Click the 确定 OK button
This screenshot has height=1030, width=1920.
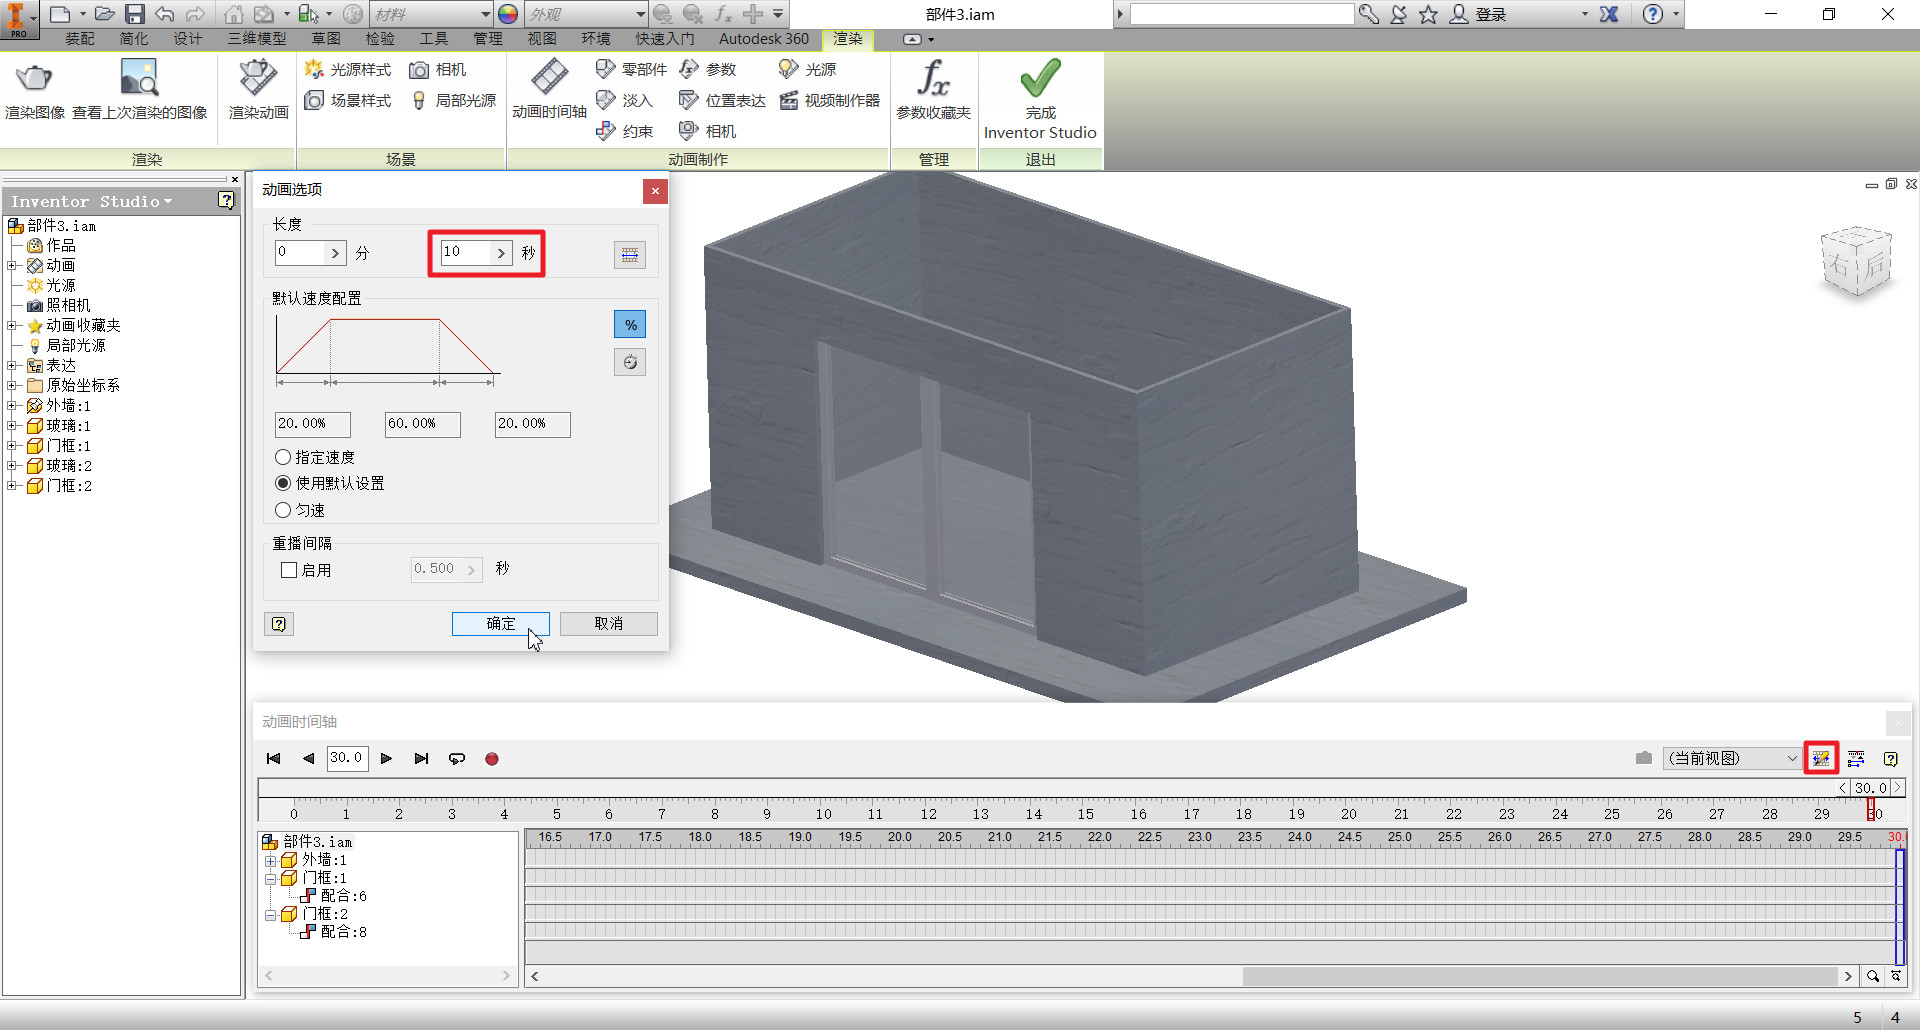coord(500,623)
